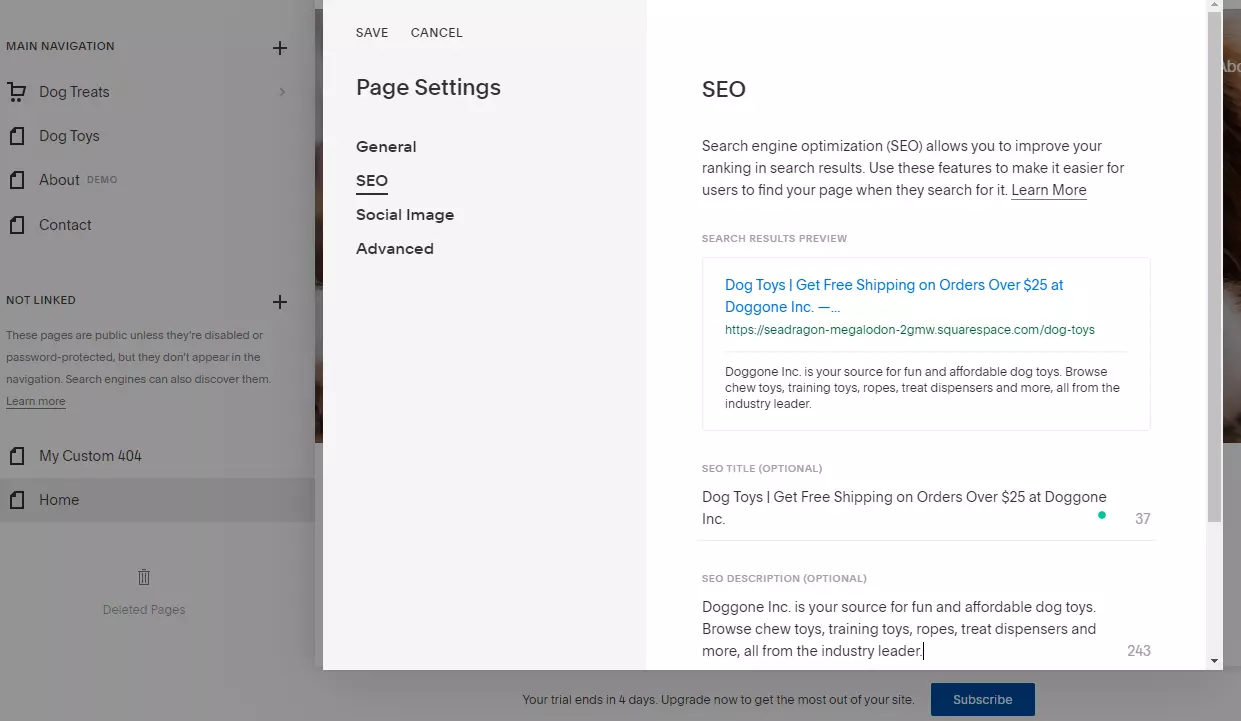Add page to Main Navigation with plus icon

point(280,47)
